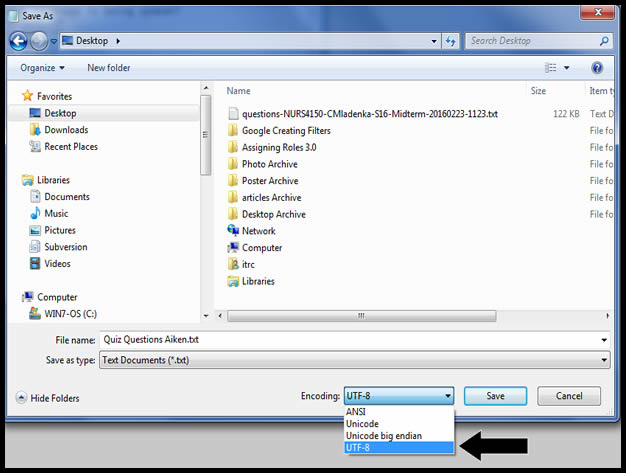Select Computer in the navigation pane
Viewport: 626px width, 473px height.
tap(57, 297)
